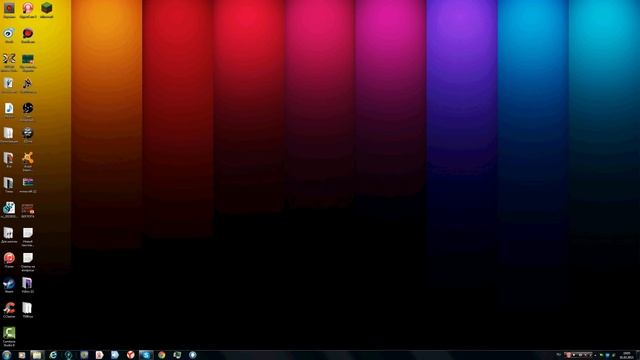Viewport: 640px width, 360px height.
Task: Click the Show desktop strip
Action: coord(638,355)
